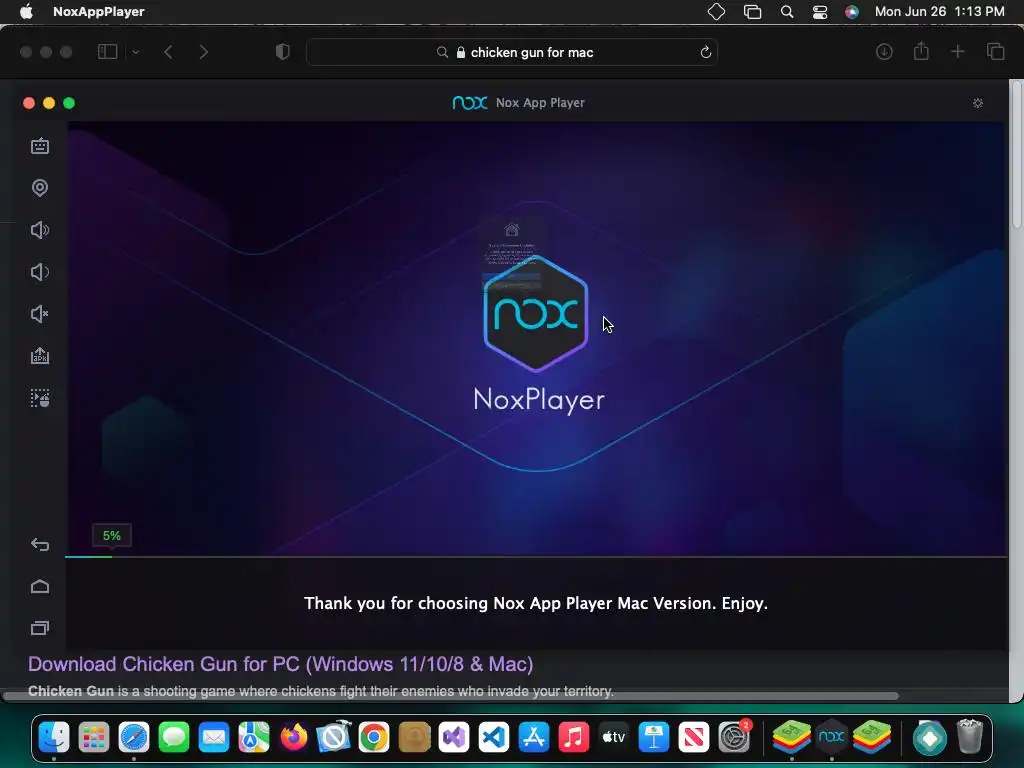This screenshot has height=768, width=1024.
Task: Show Safari downloads
Action: [x=884, y=52]
